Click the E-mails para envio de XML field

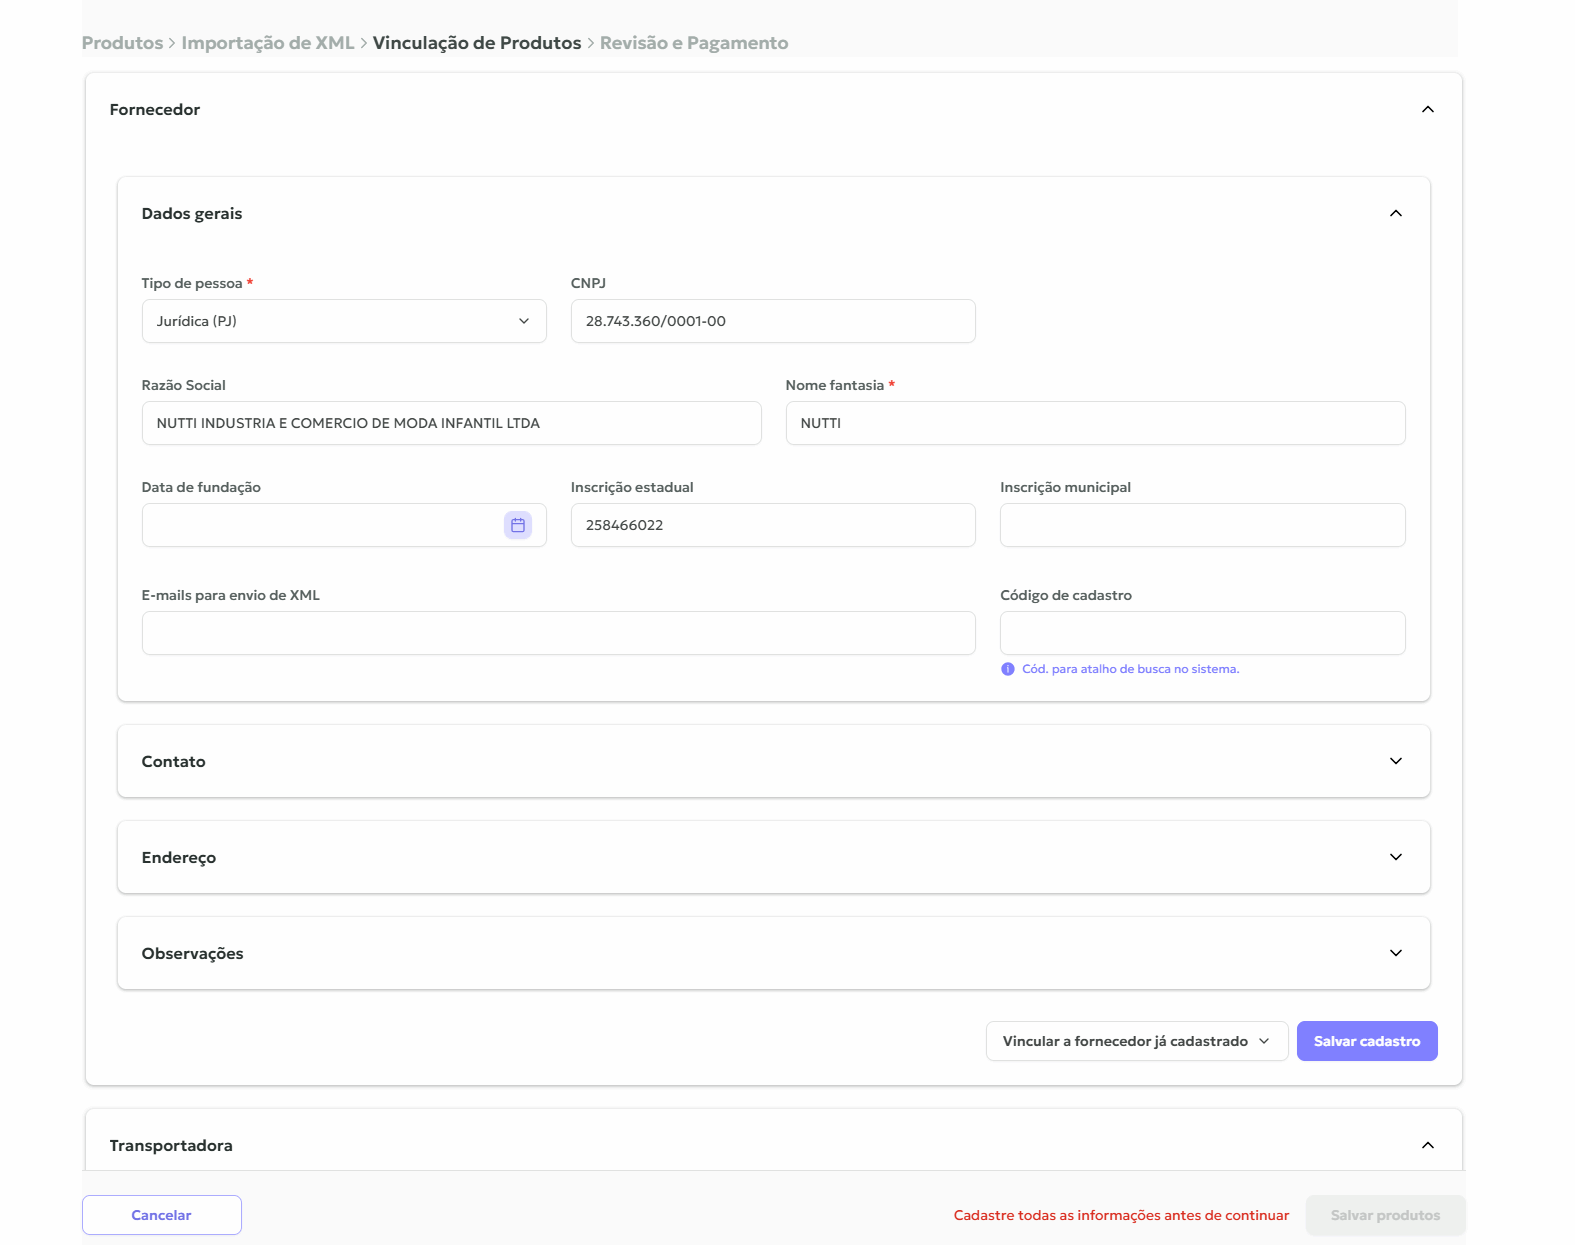558,633
